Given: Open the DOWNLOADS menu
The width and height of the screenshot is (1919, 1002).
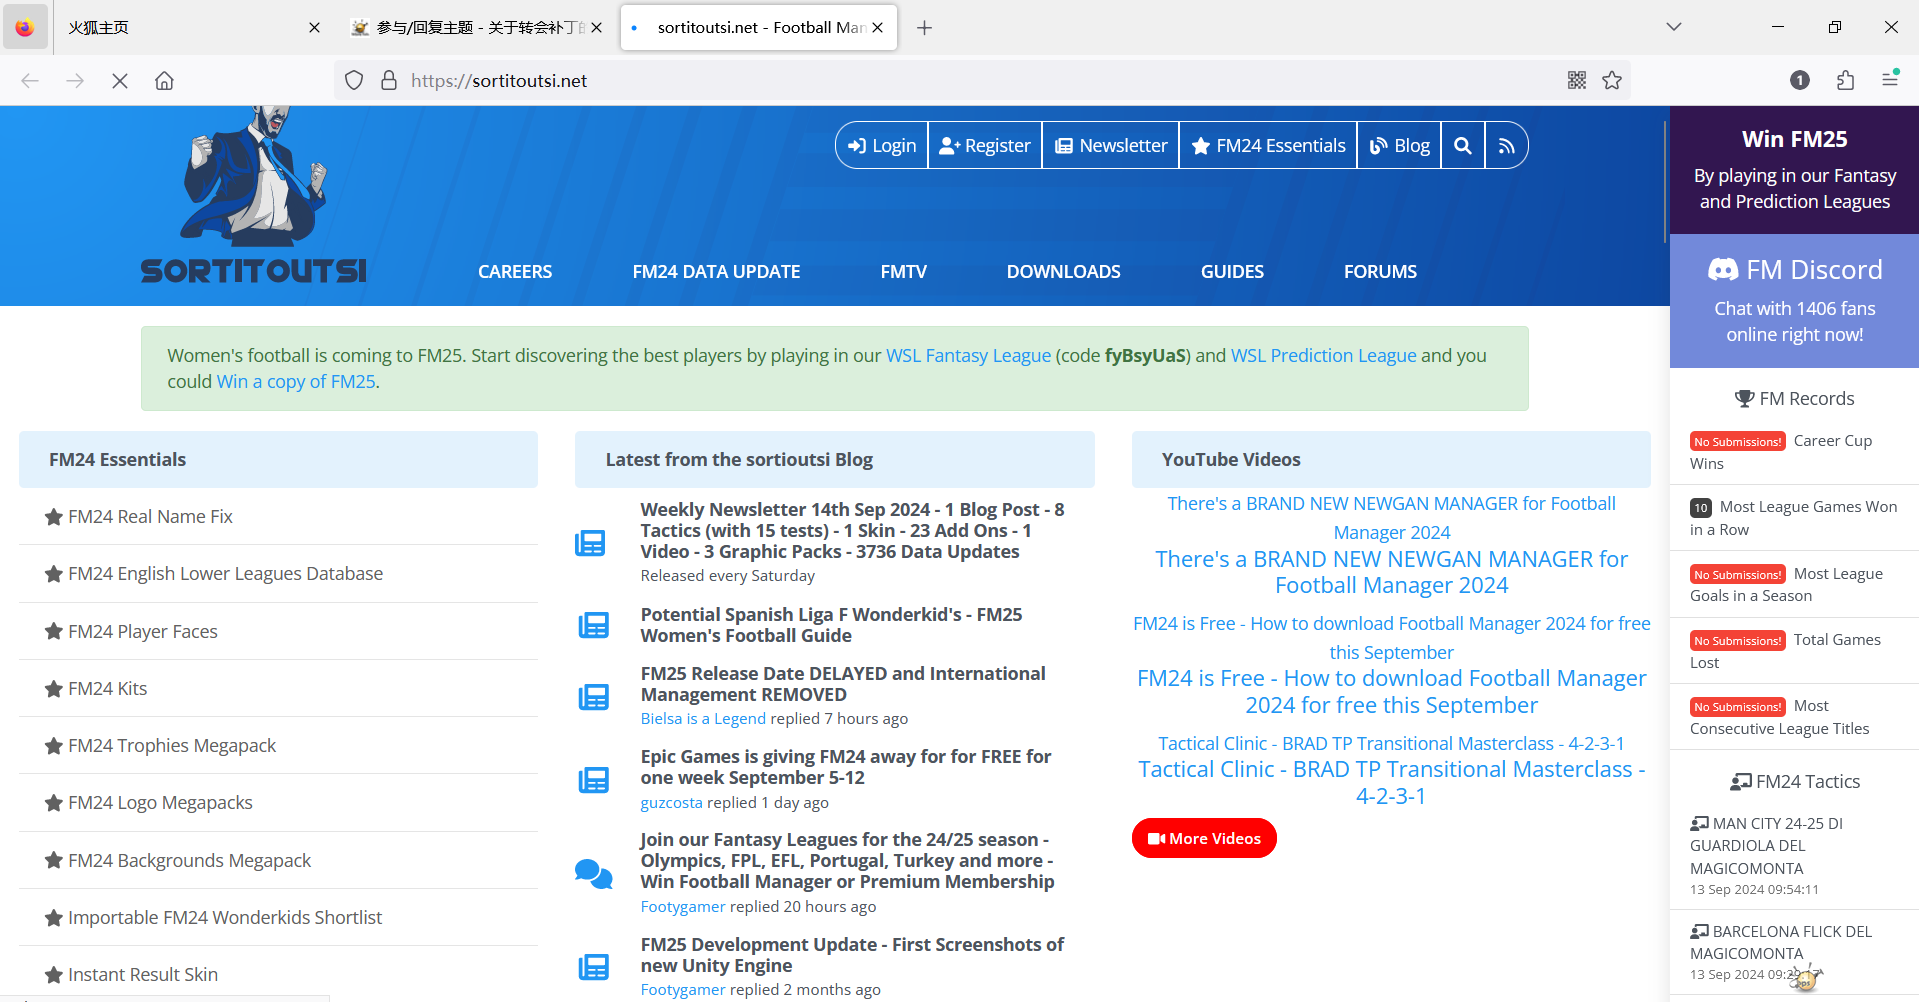Looking at the screenshot, I should click(x=1063, y=272).
